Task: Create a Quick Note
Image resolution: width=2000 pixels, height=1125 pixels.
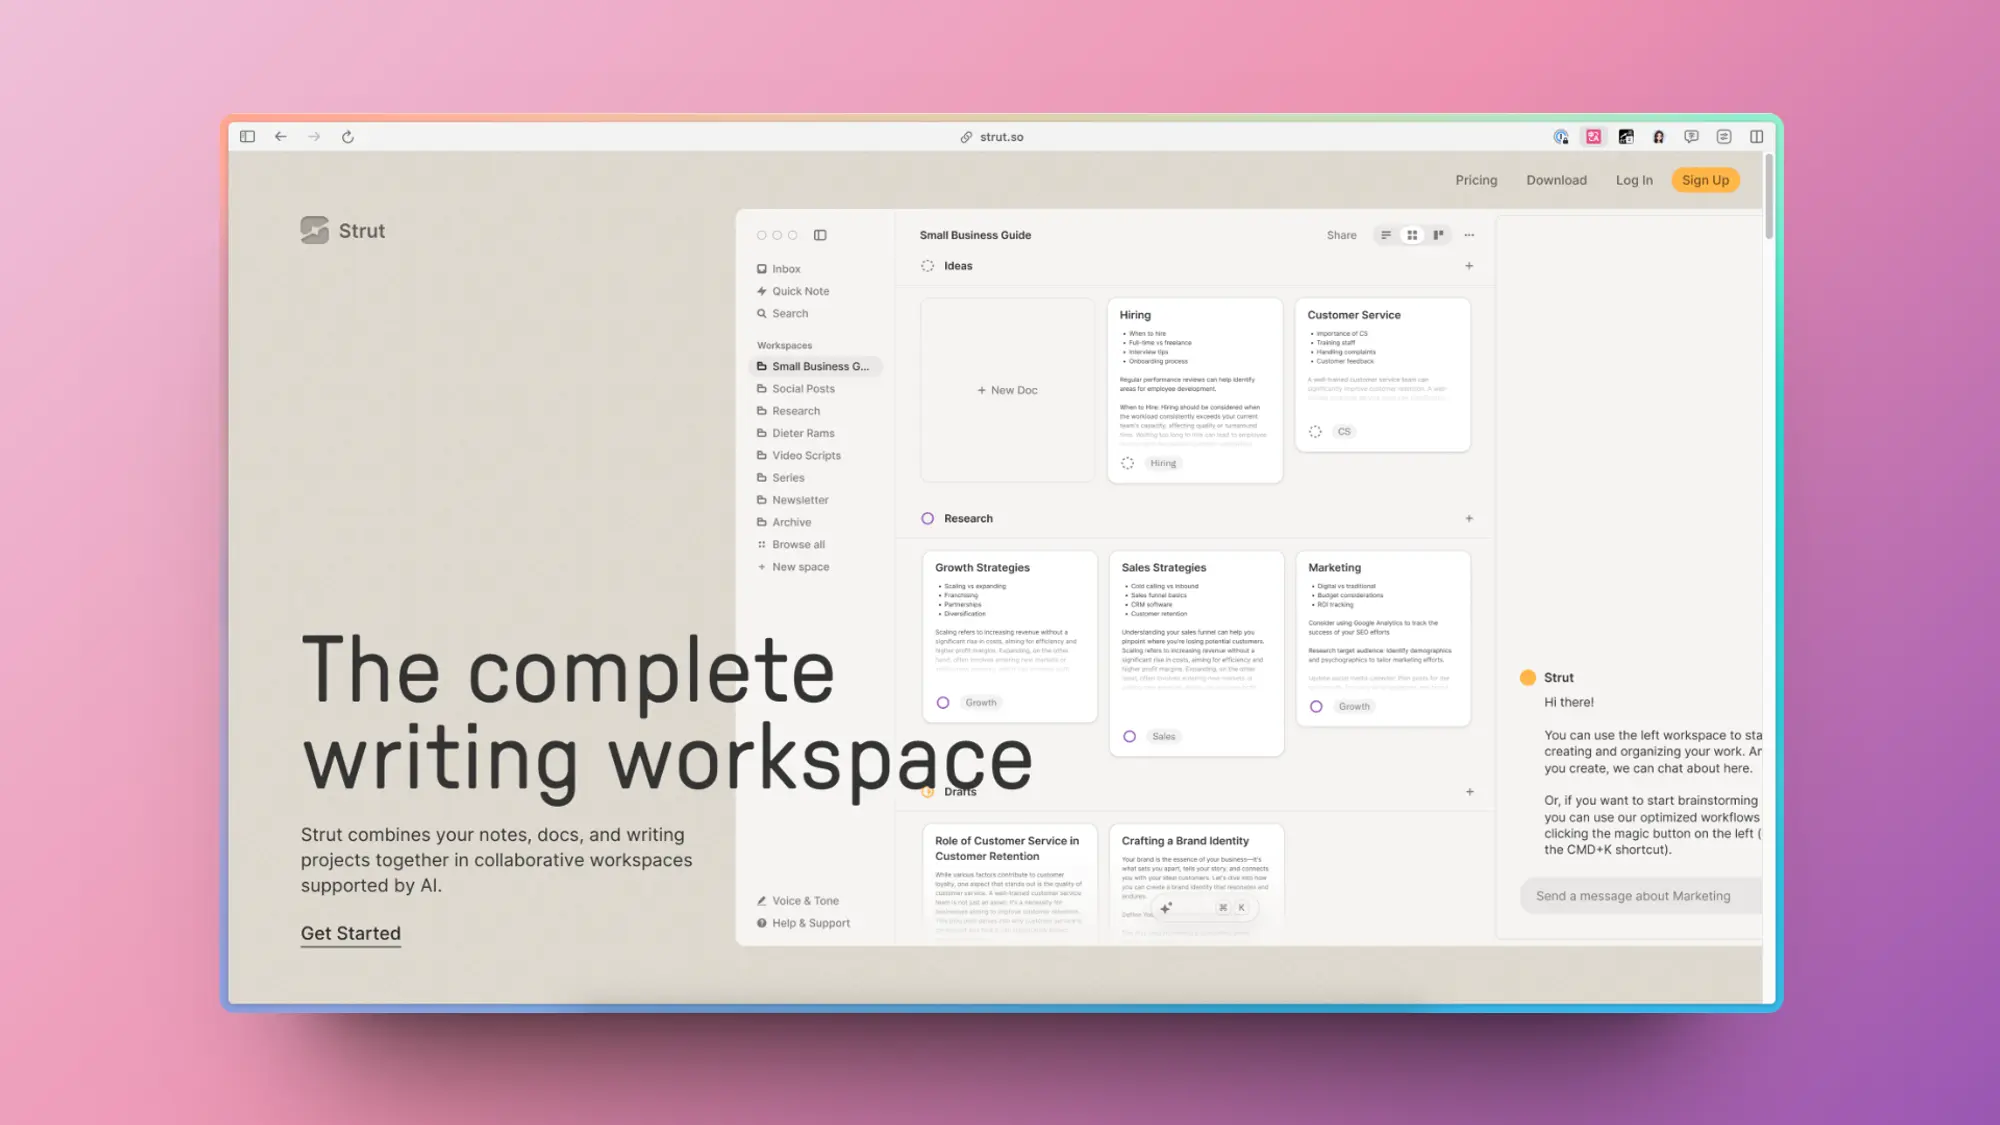Action: (793, 291)
